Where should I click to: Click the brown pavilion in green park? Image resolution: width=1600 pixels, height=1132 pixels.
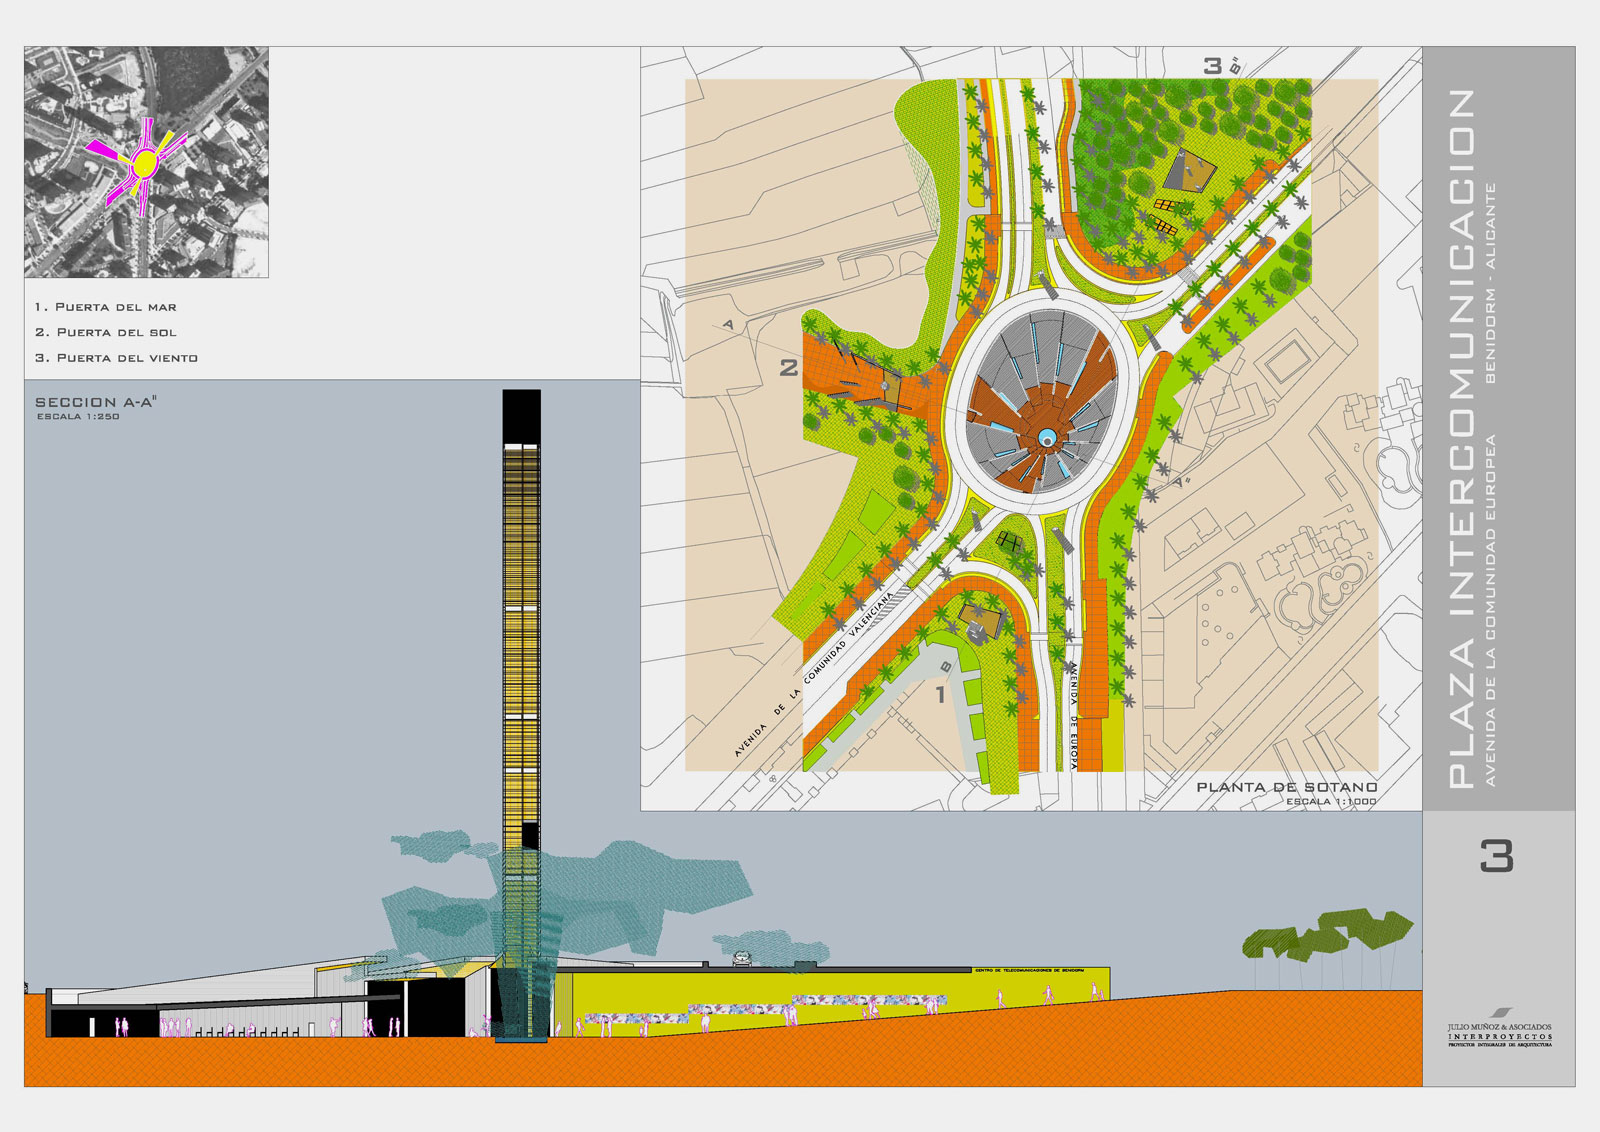(1190, 171)
